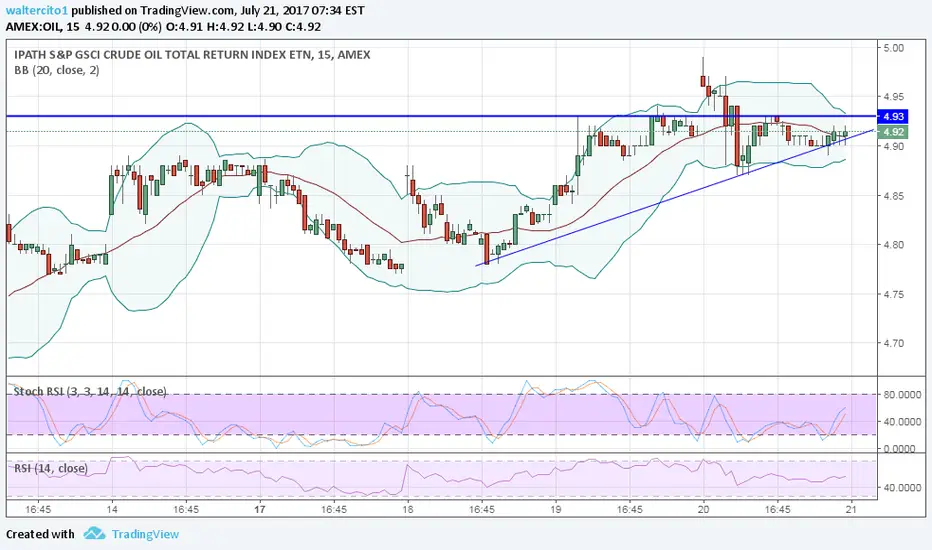Click the date 19 on the time axis
Image resolution: width=932 pixels, height=550 pixels.
(x=555, y=510)
